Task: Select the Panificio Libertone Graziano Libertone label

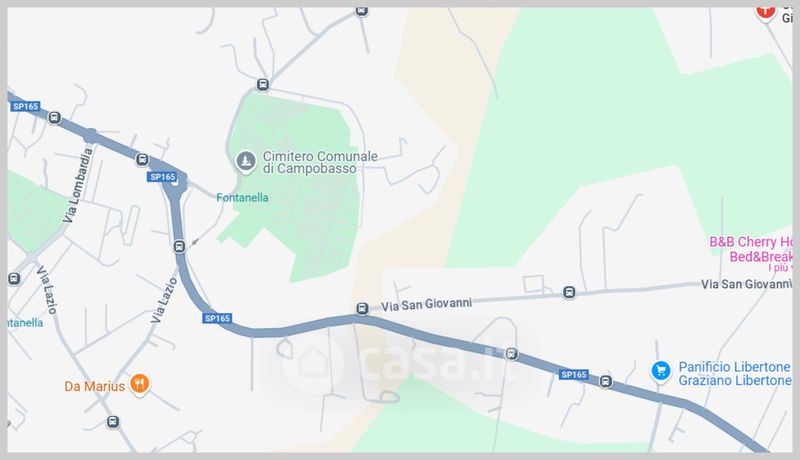Action: coord(735,374)
